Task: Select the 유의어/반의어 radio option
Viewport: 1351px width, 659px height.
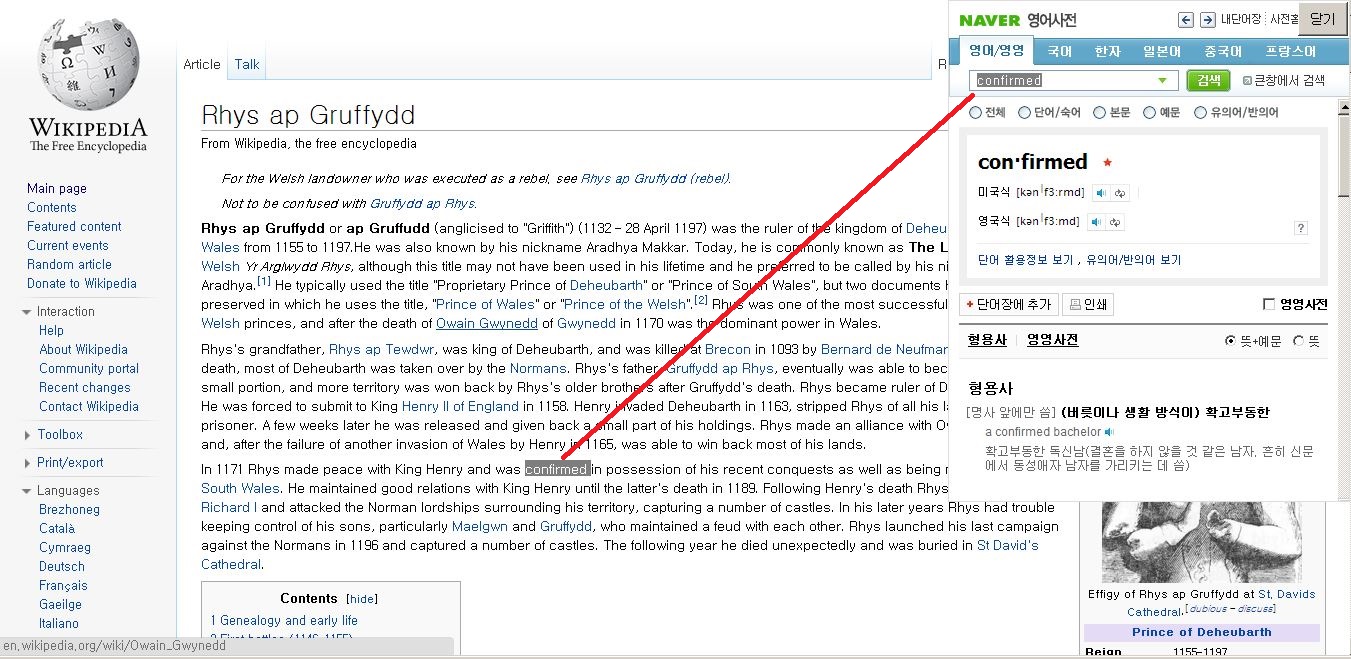Action: tap(1200, 113)
